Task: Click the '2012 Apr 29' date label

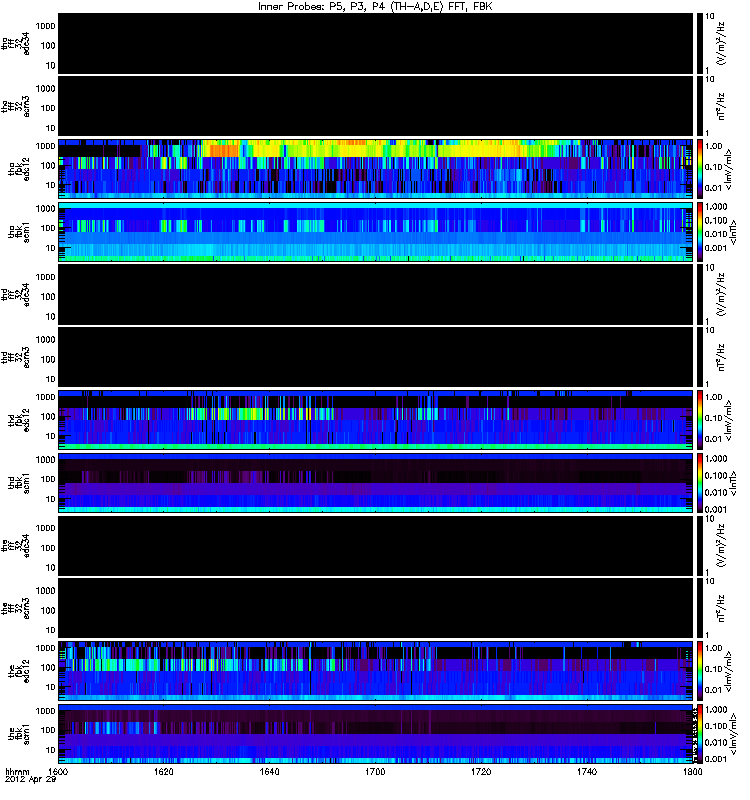Action: 30,780
